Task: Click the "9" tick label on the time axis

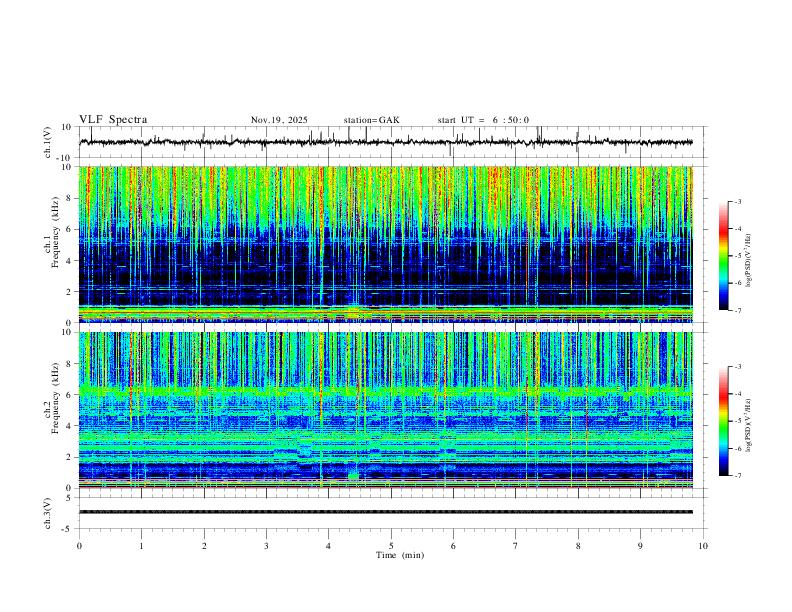Action: click(640, 546)
